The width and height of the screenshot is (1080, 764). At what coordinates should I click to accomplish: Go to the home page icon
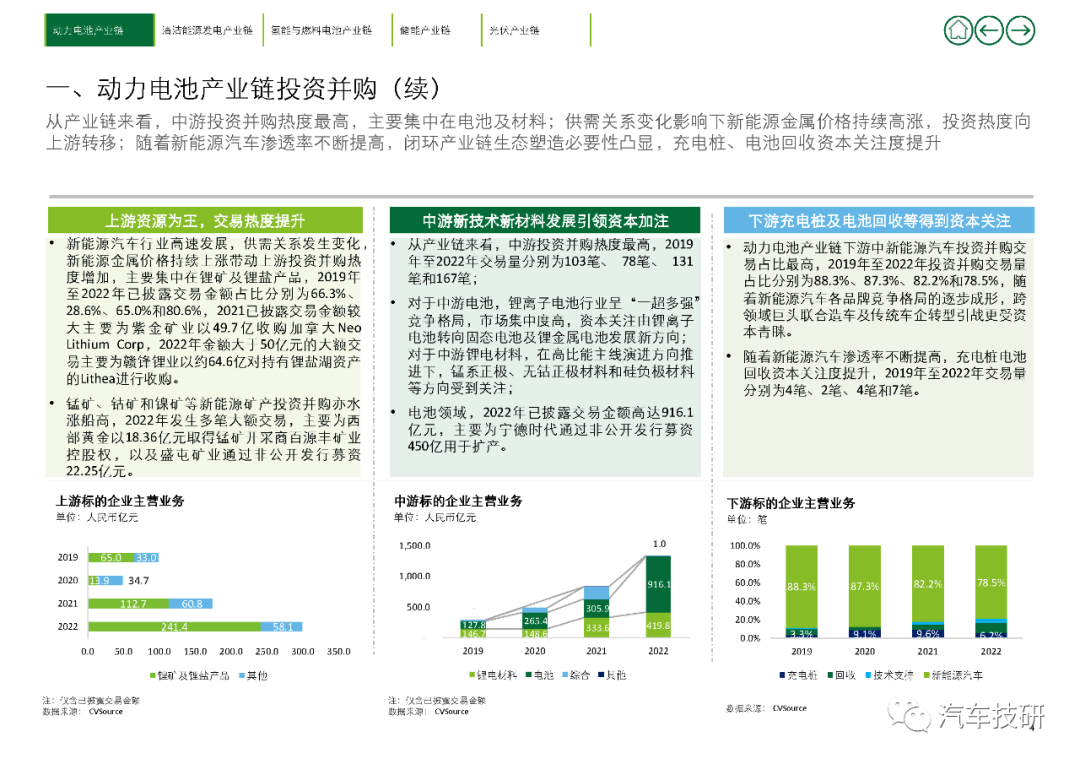pyautogui.click(x=958, y=30)
